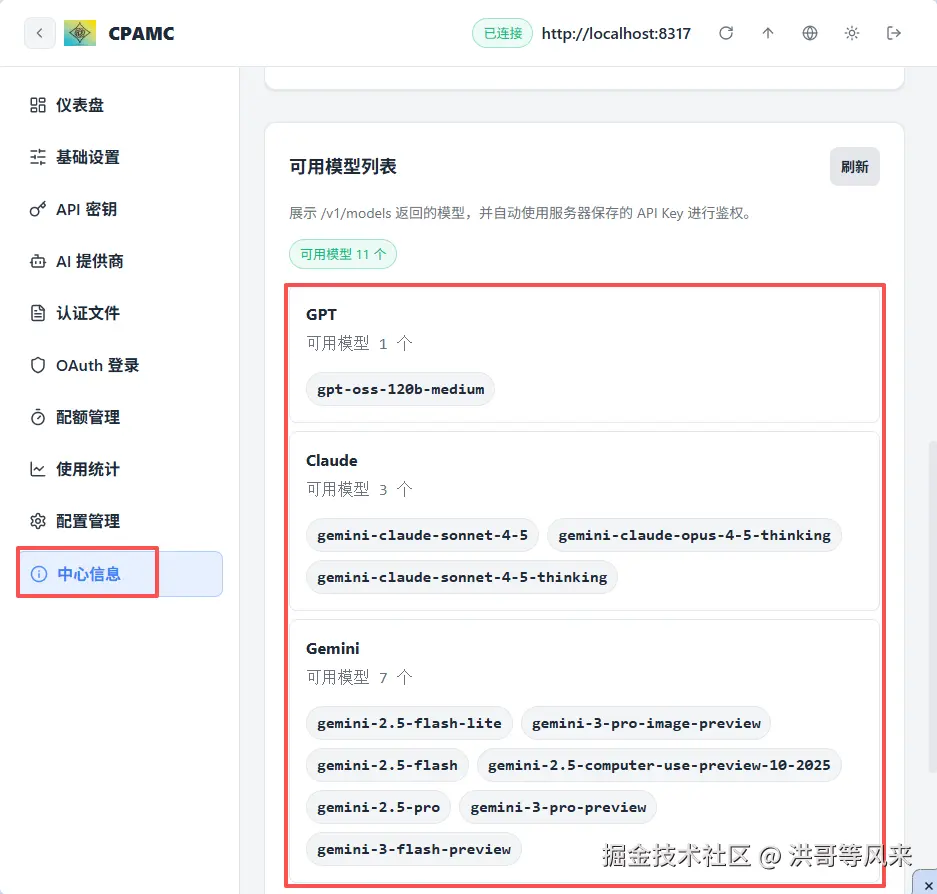Toggle light theme with the sun icon
Image resolution: width=937 pixels, height=894 pixels.
coord(851,32)
